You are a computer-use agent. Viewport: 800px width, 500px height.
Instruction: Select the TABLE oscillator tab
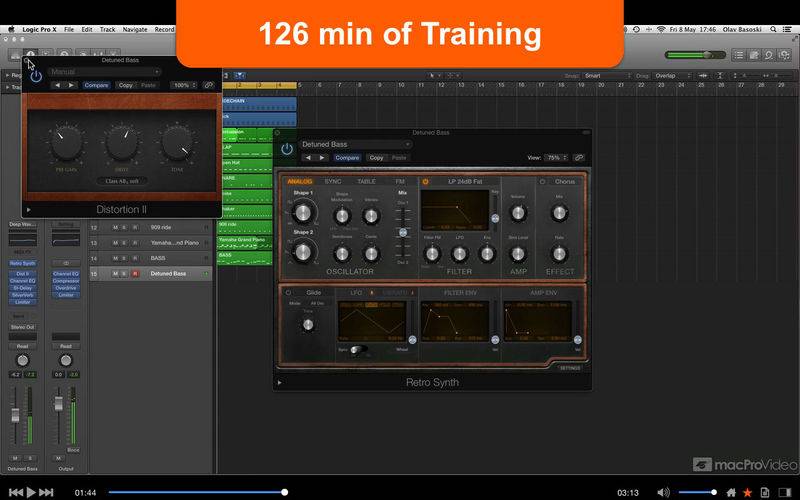(366, 182)
